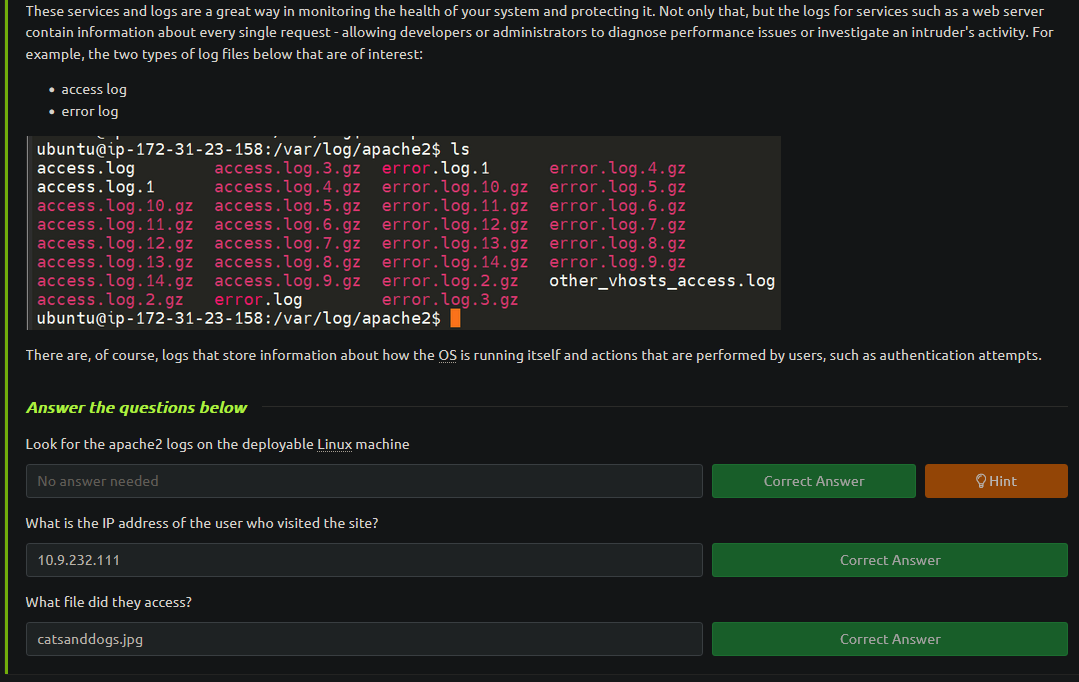The image size is (1079, 682).
Task: Click error.log.10.gz in the terminal listing
Action: (455, 187)
